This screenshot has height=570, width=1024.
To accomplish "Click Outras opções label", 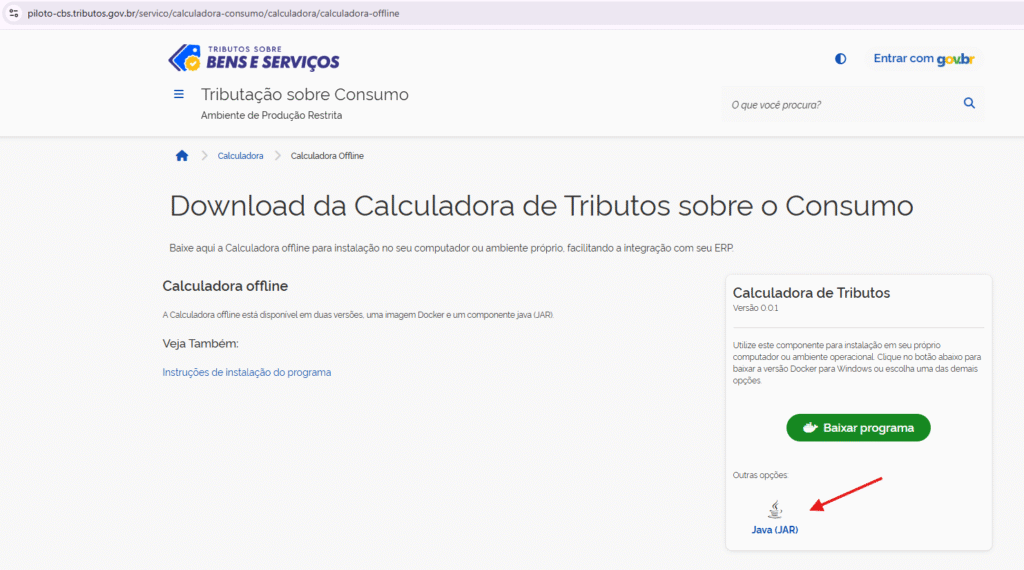I will (x=760, y=475).
